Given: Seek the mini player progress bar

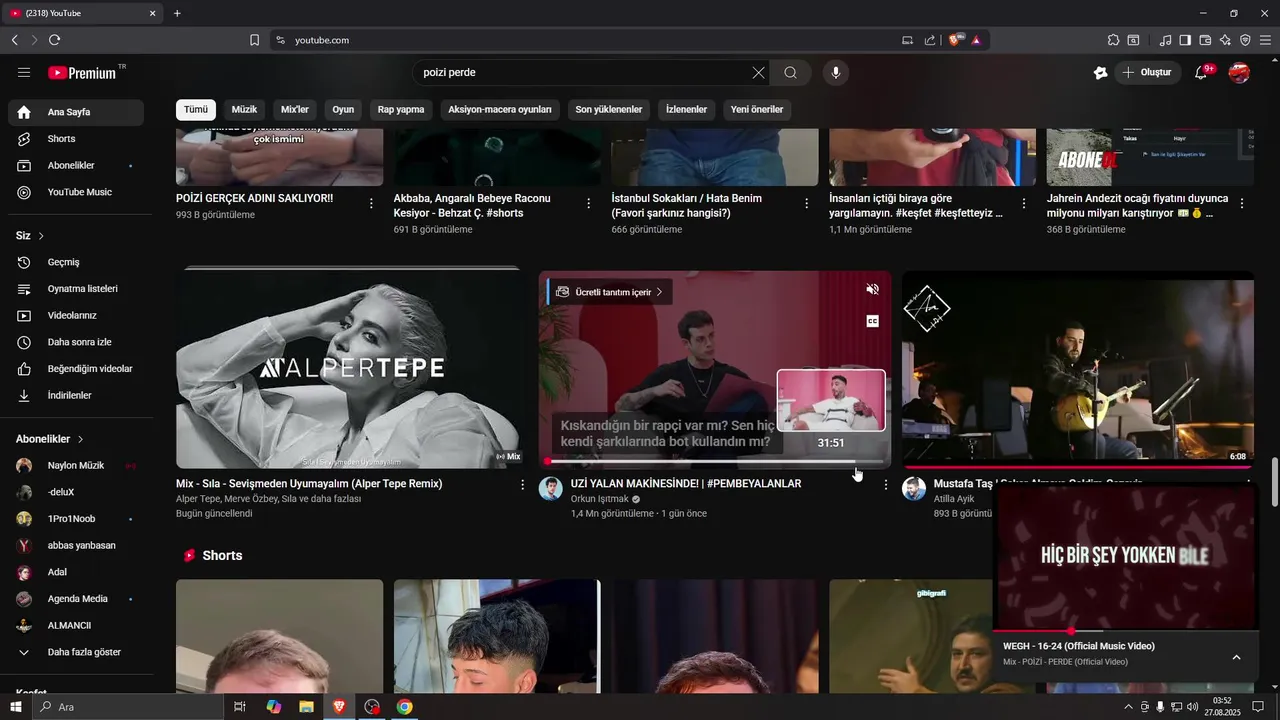Looking at the screenshot, I should pos(1125,631).
